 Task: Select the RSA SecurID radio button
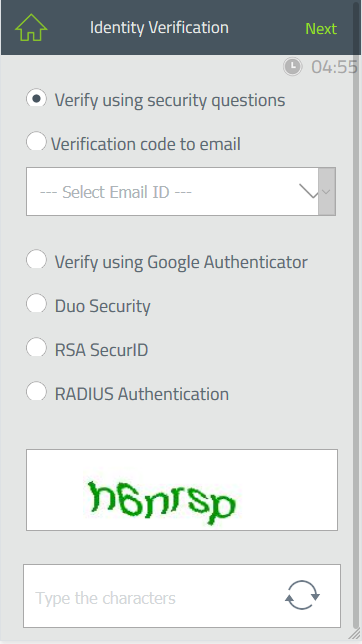pos(36,347)
